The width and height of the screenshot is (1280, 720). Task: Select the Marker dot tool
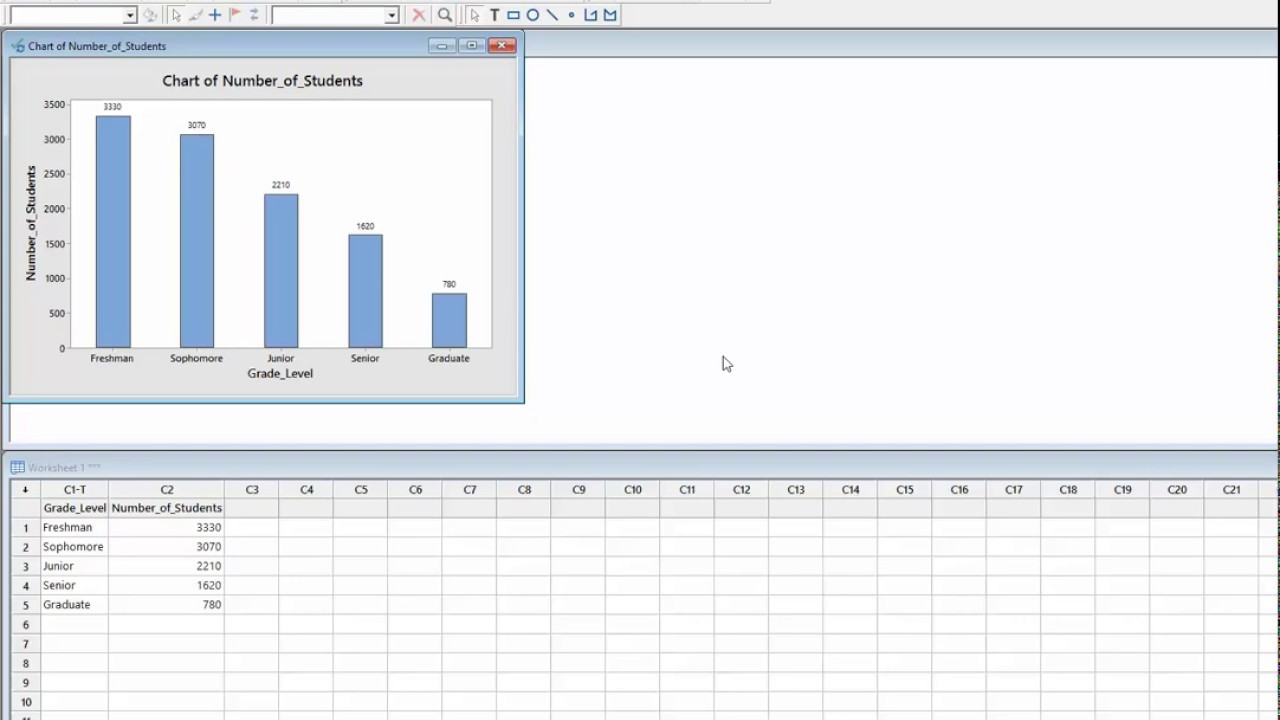(571, 15)
